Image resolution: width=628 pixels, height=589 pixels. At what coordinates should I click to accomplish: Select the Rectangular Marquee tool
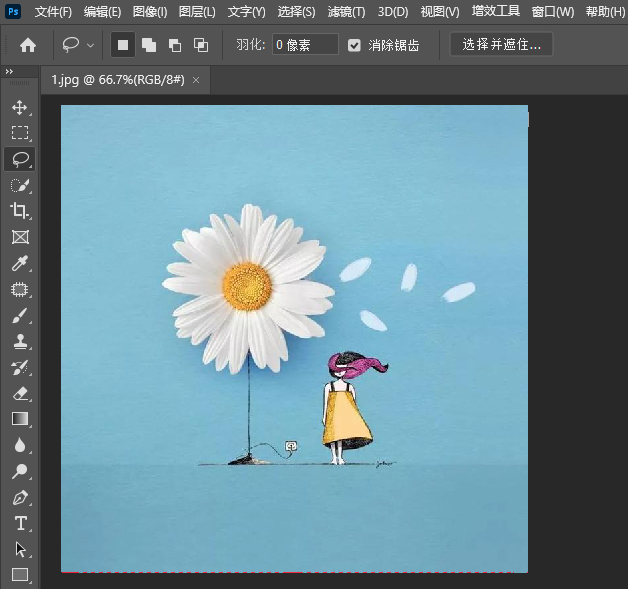coord(20,133)
